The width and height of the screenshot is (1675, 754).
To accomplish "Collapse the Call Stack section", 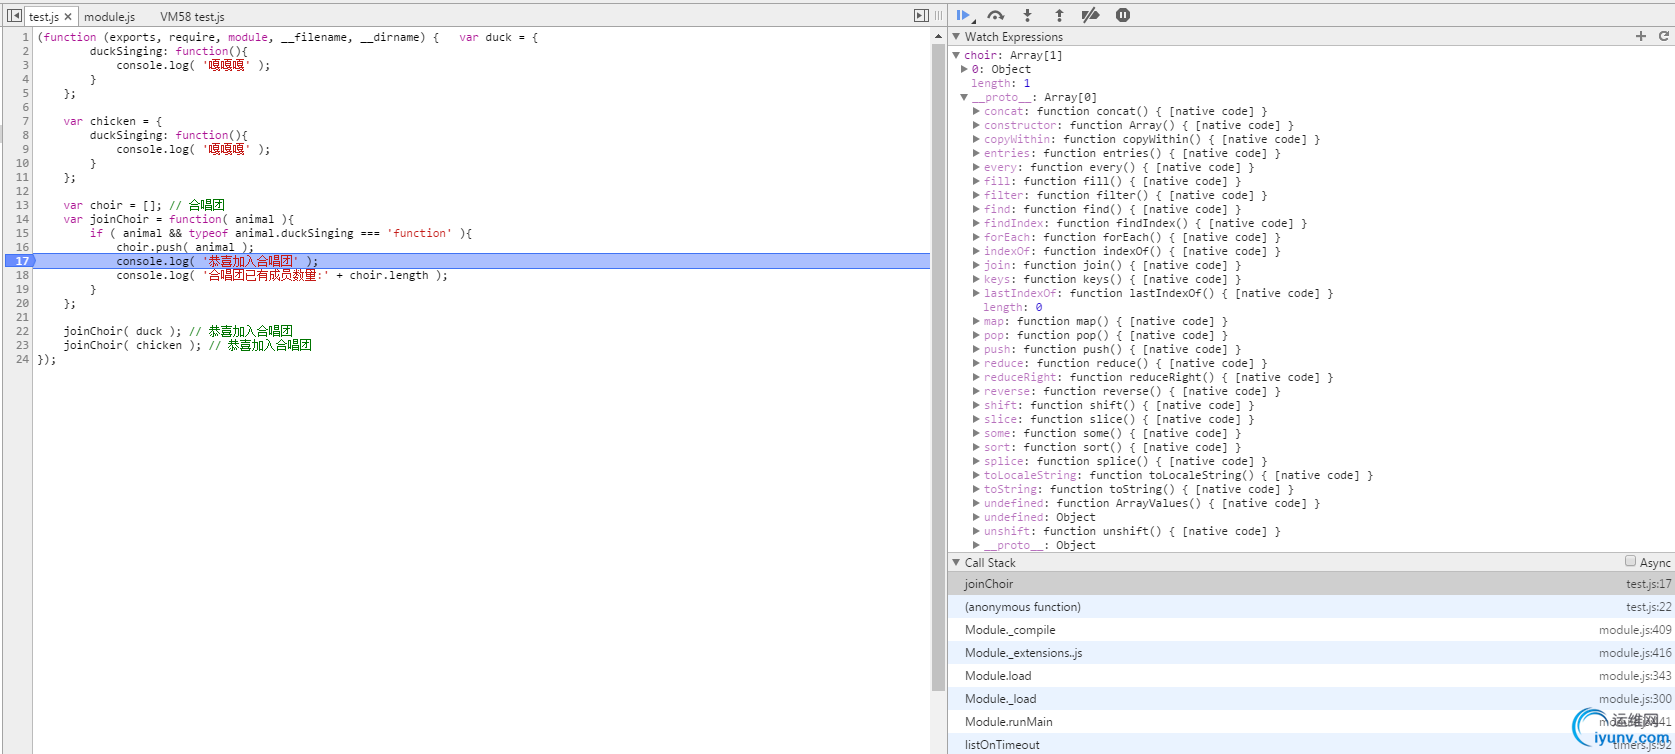I will [956, 563].
